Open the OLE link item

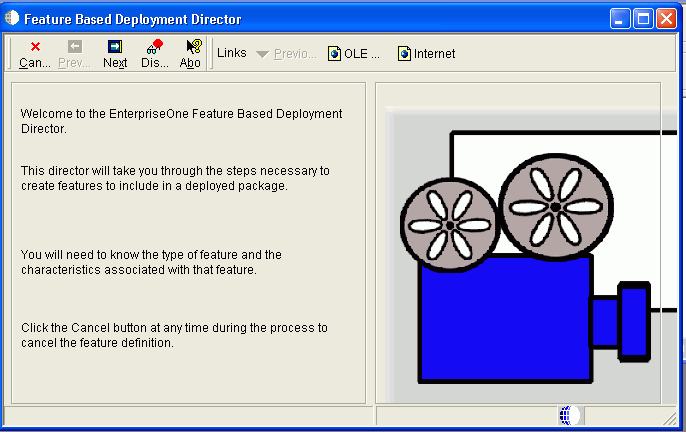click(354, 54)
